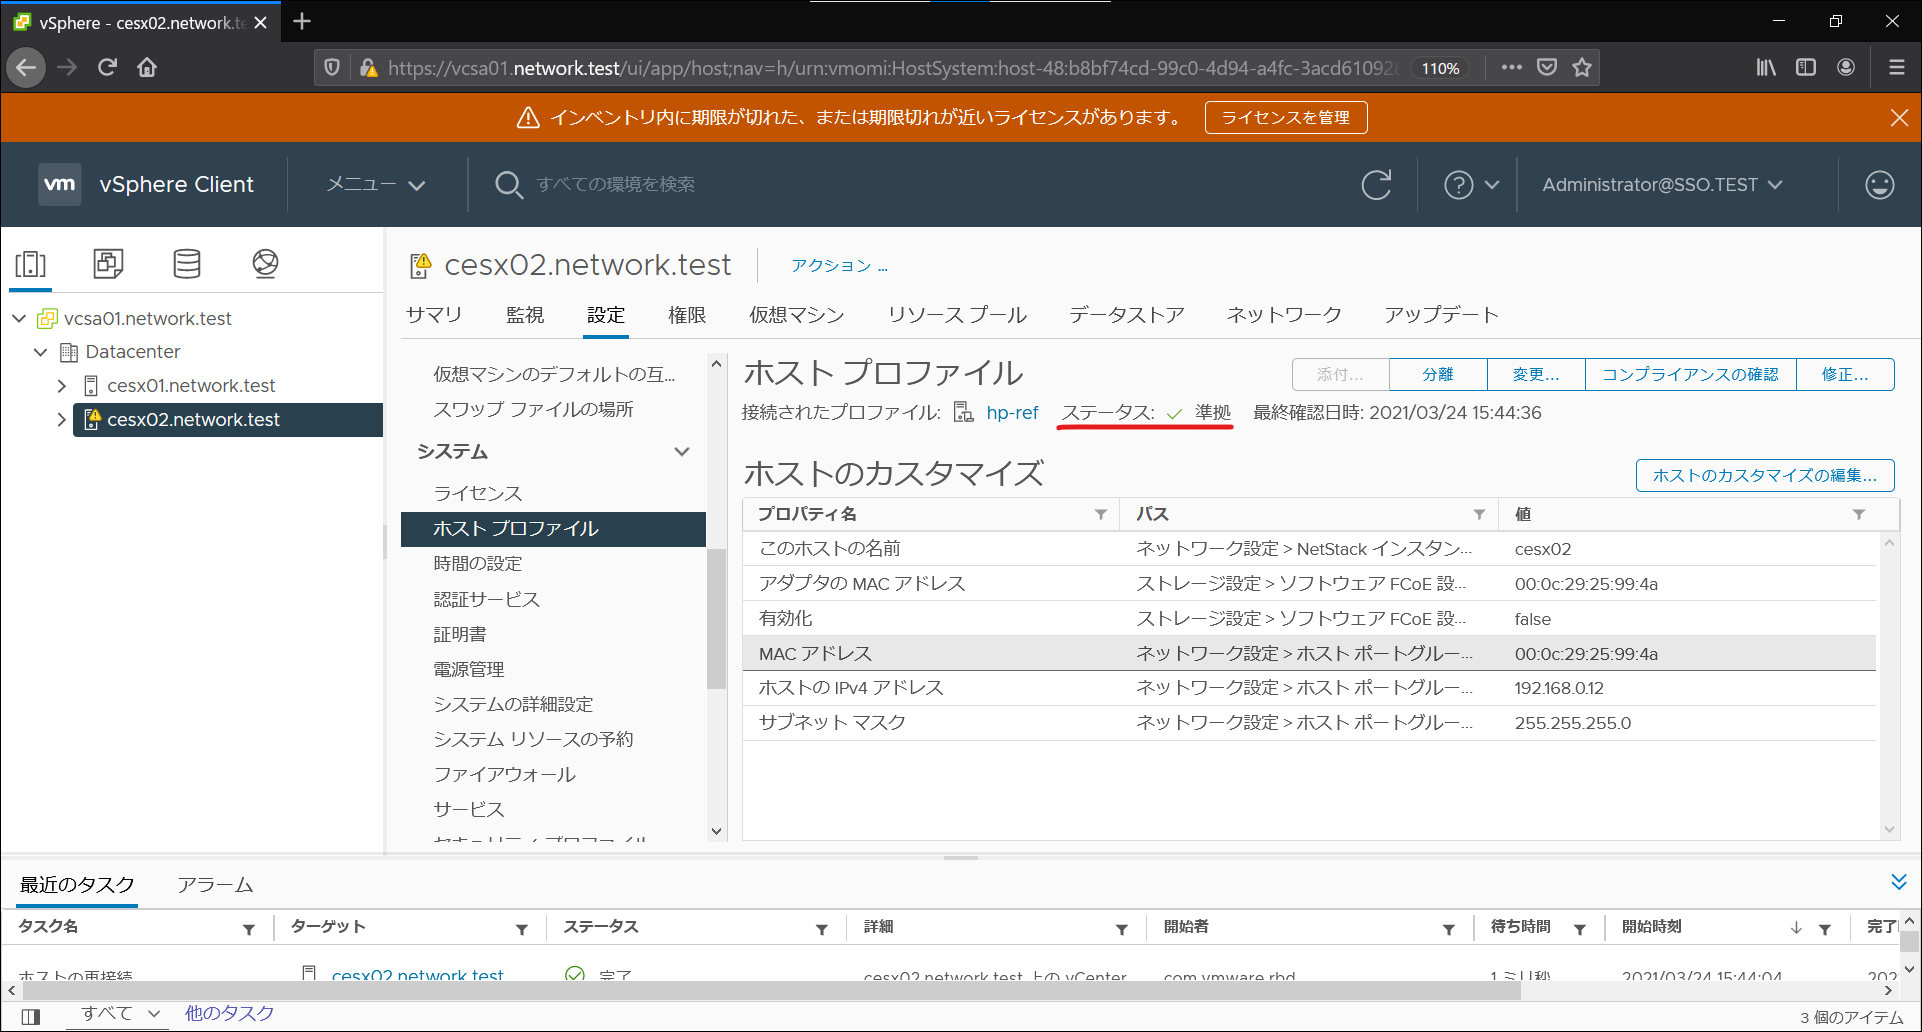Click the recent tasks horizontal scrollbar
Viewport: 1922px width, 1032px height.
click(770, 990)
